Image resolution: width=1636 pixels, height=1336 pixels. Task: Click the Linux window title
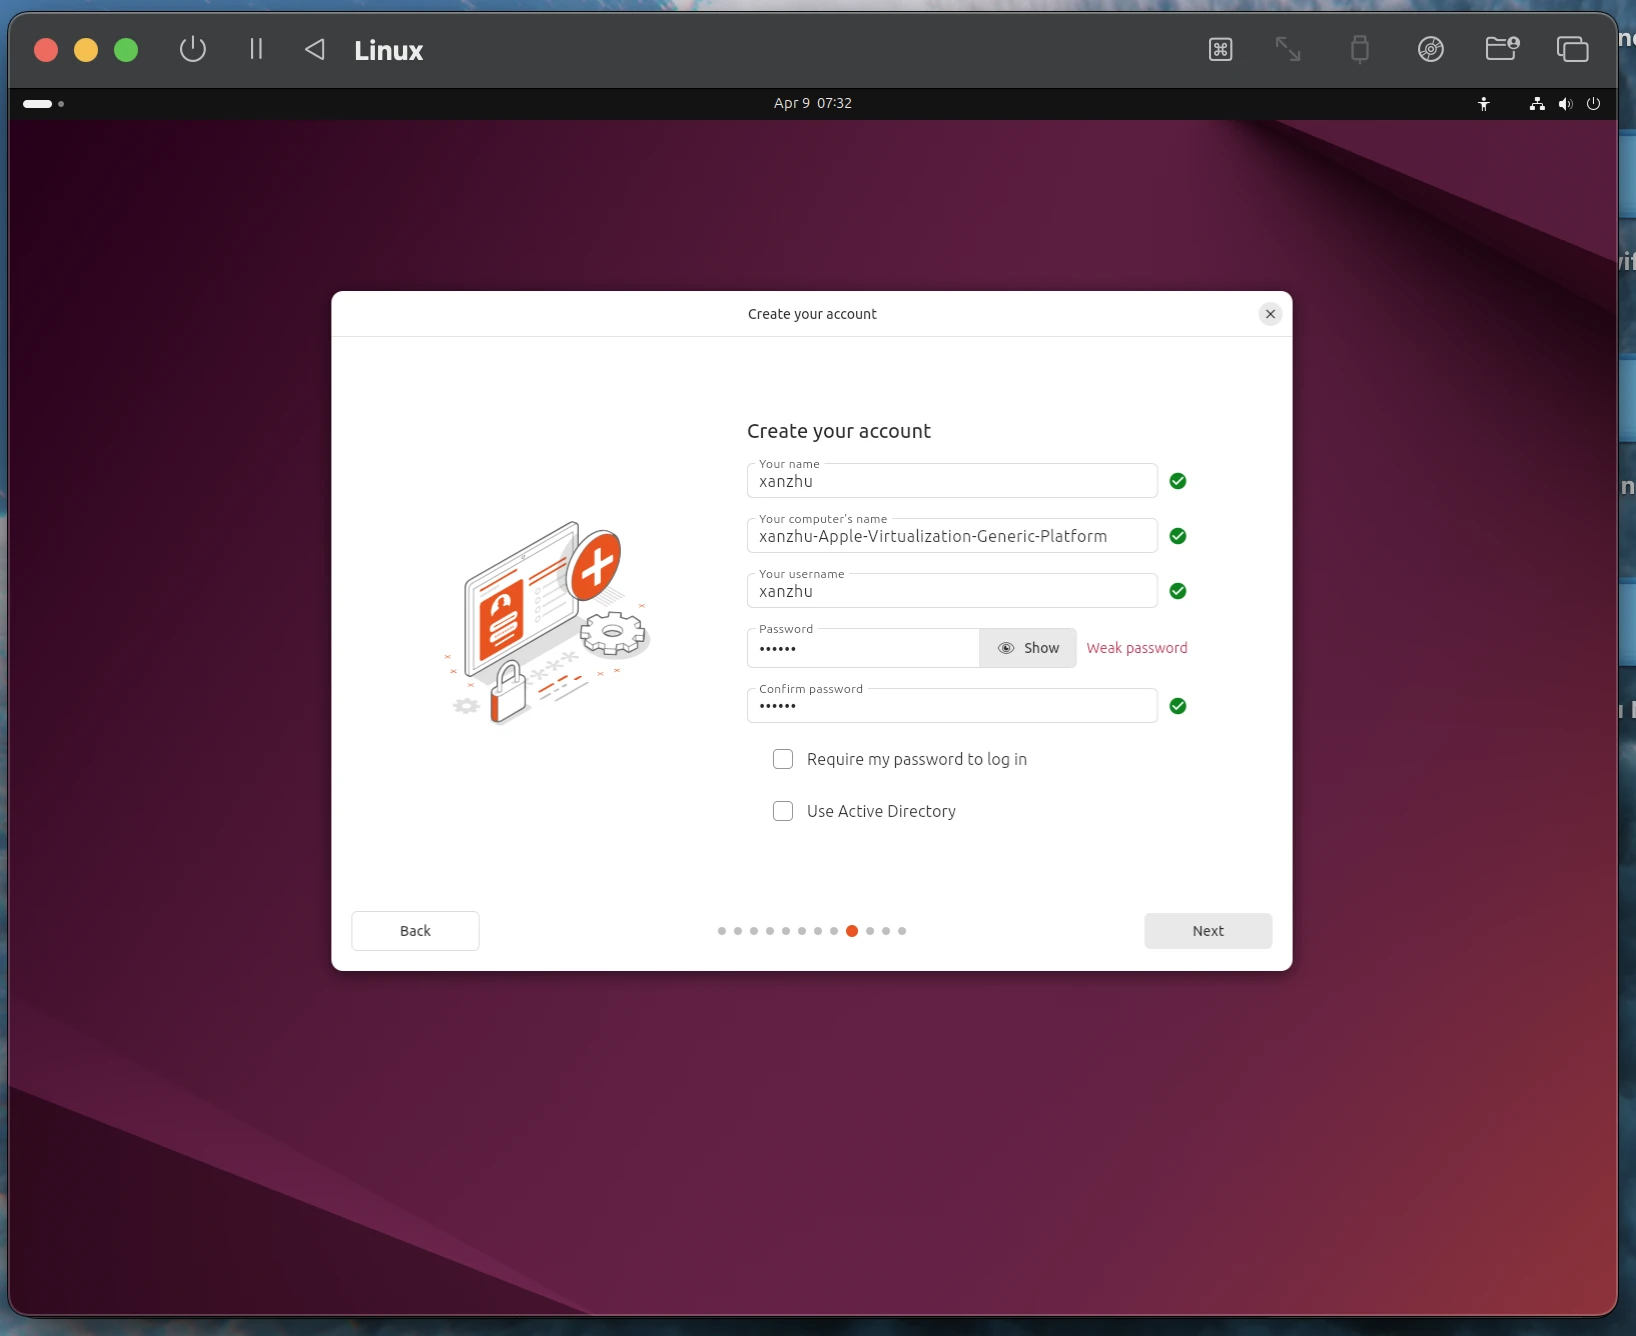click(389, 50)
